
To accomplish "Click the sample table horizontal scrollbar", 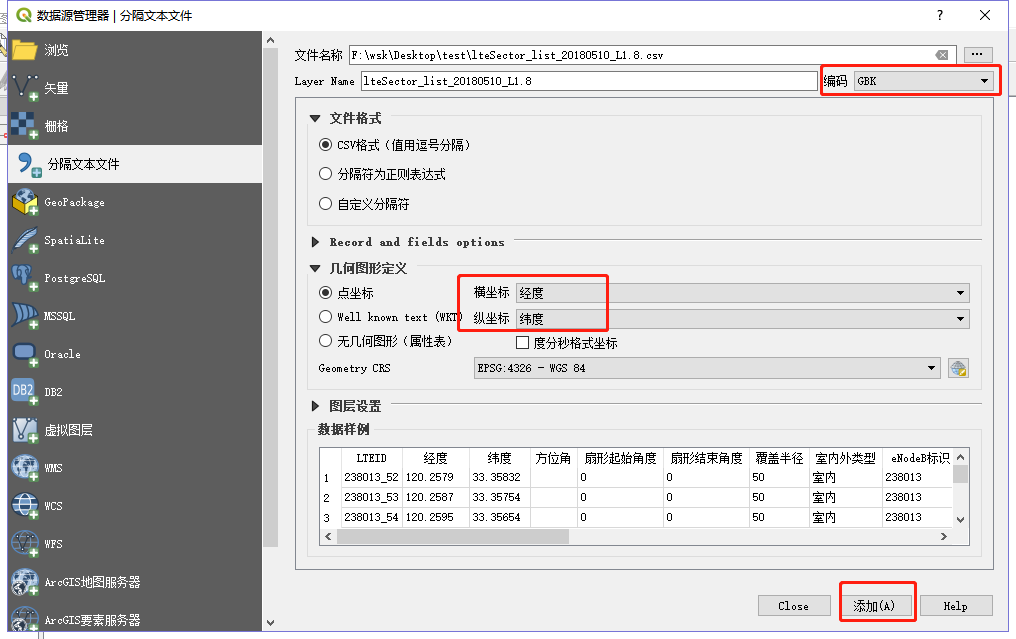I will click(x=453, y=537).
